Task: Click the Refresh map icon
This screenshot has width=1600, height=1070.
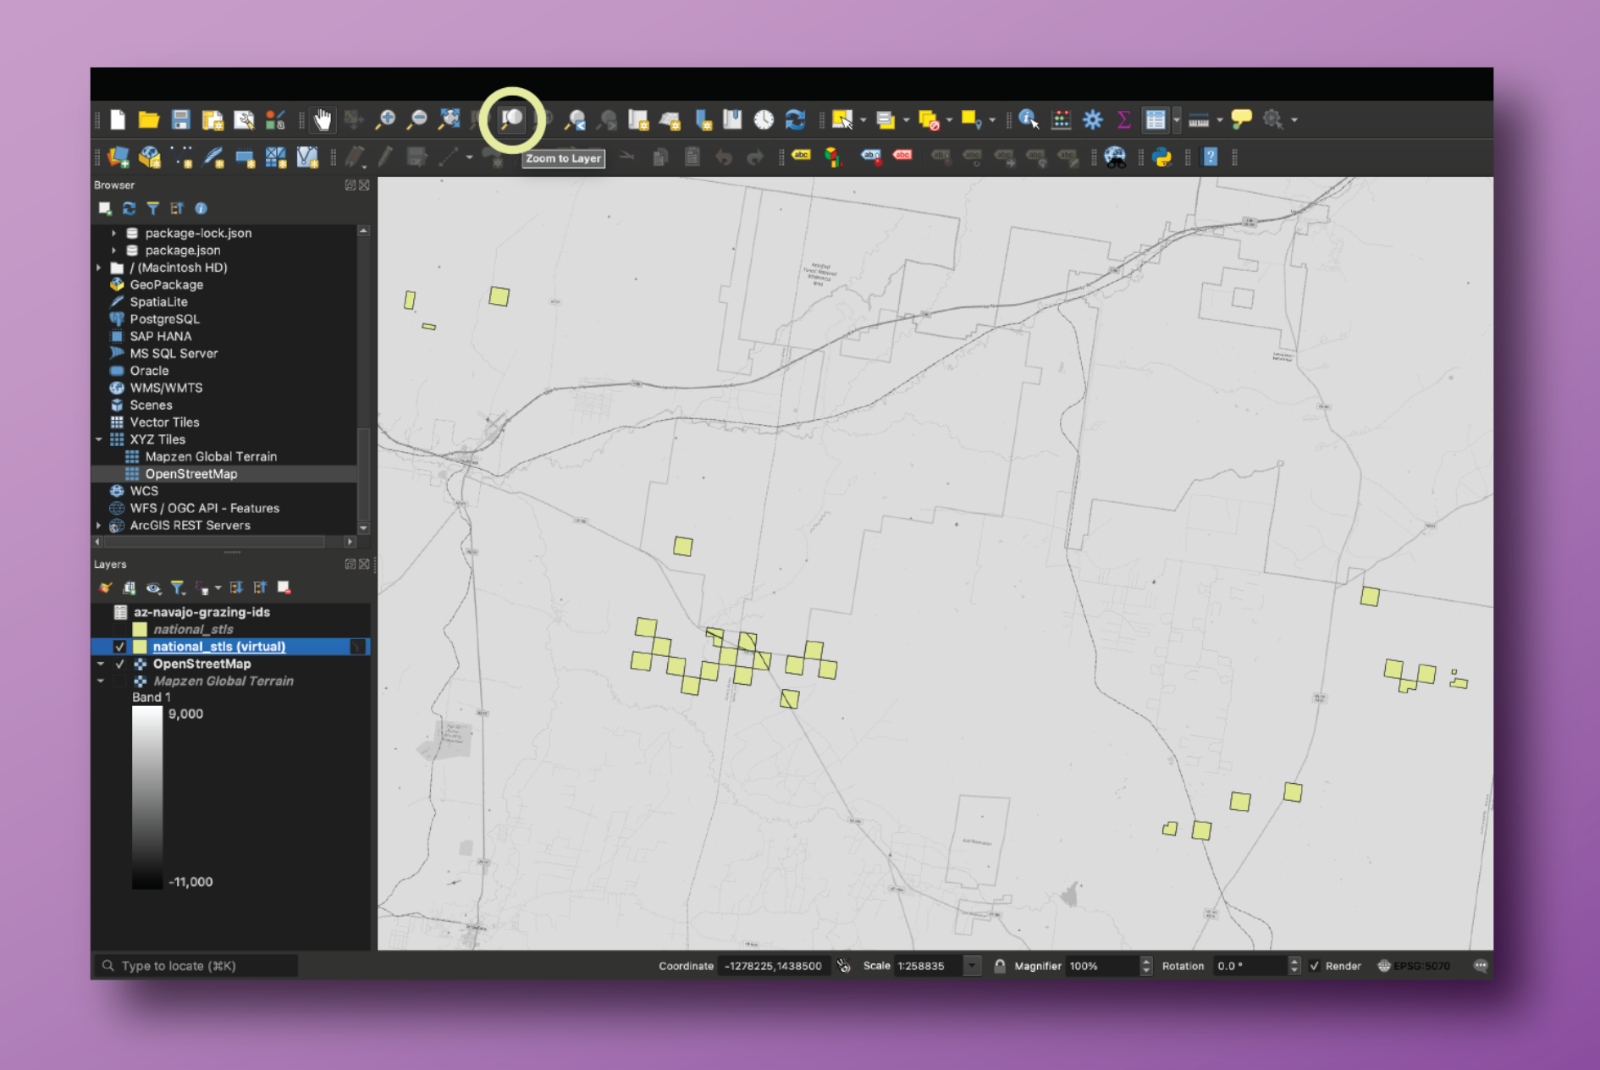Action: coord(795,120)
